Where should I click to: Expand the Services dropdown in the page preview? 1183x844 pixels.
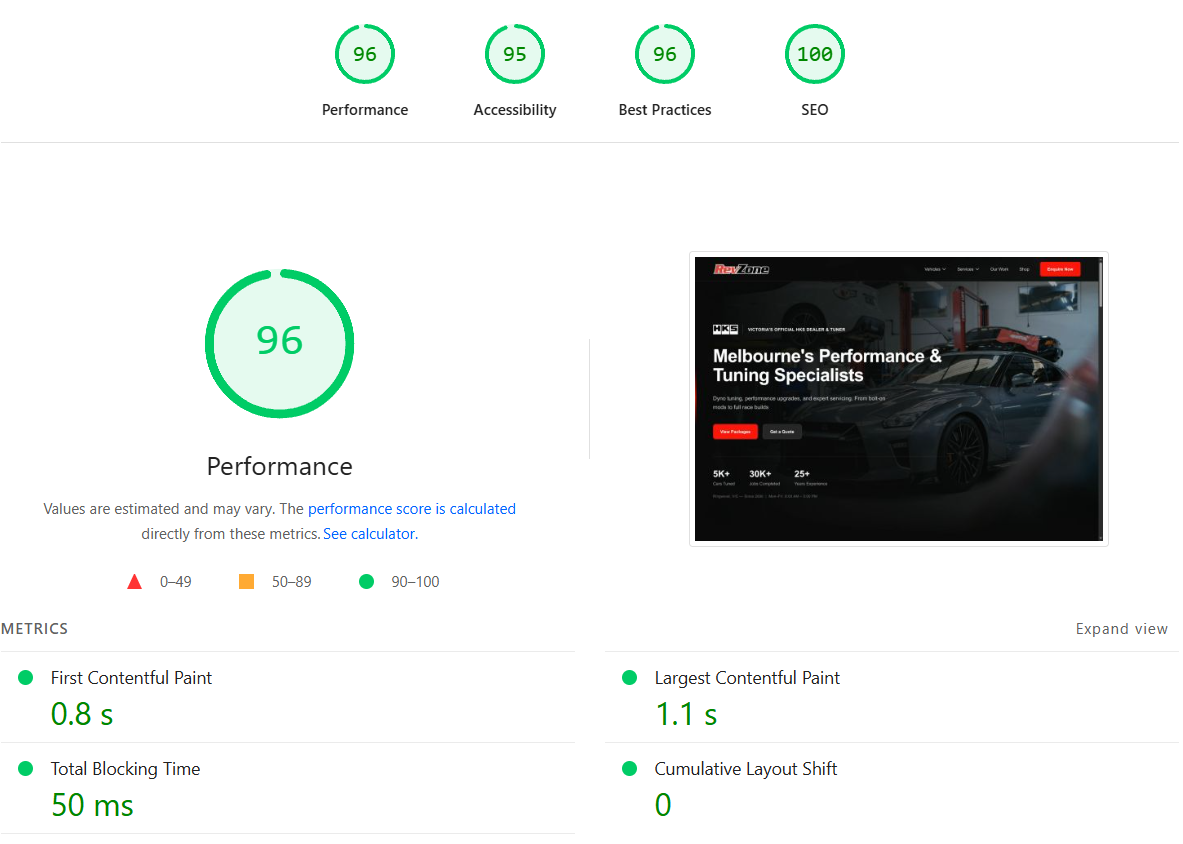968,269
